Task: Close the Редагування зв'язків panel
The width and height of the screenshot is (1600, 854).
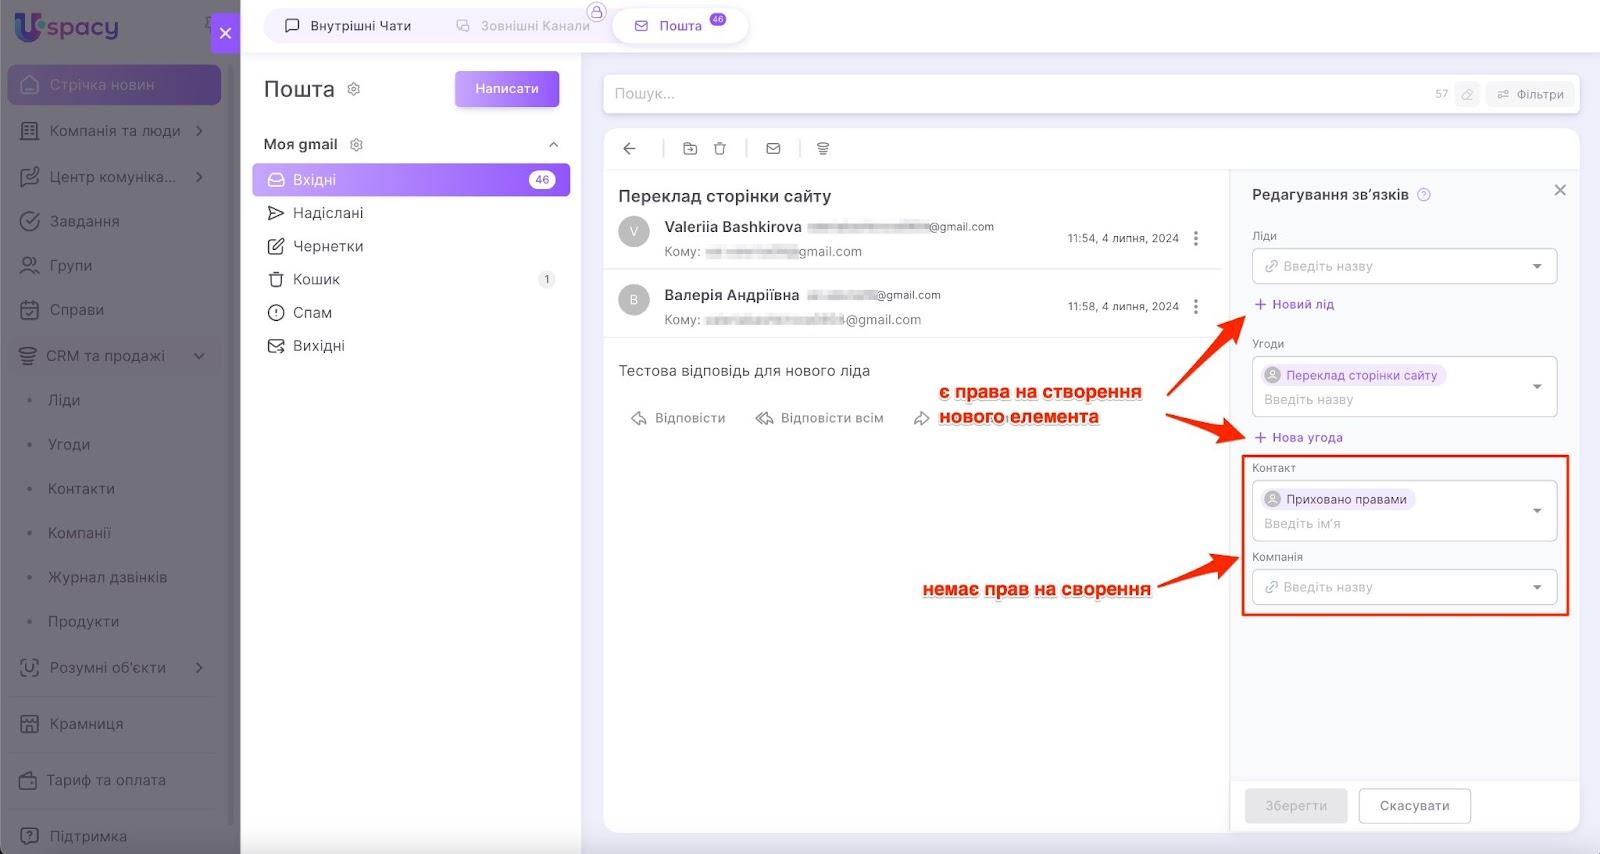Action: pos(1560,190)
